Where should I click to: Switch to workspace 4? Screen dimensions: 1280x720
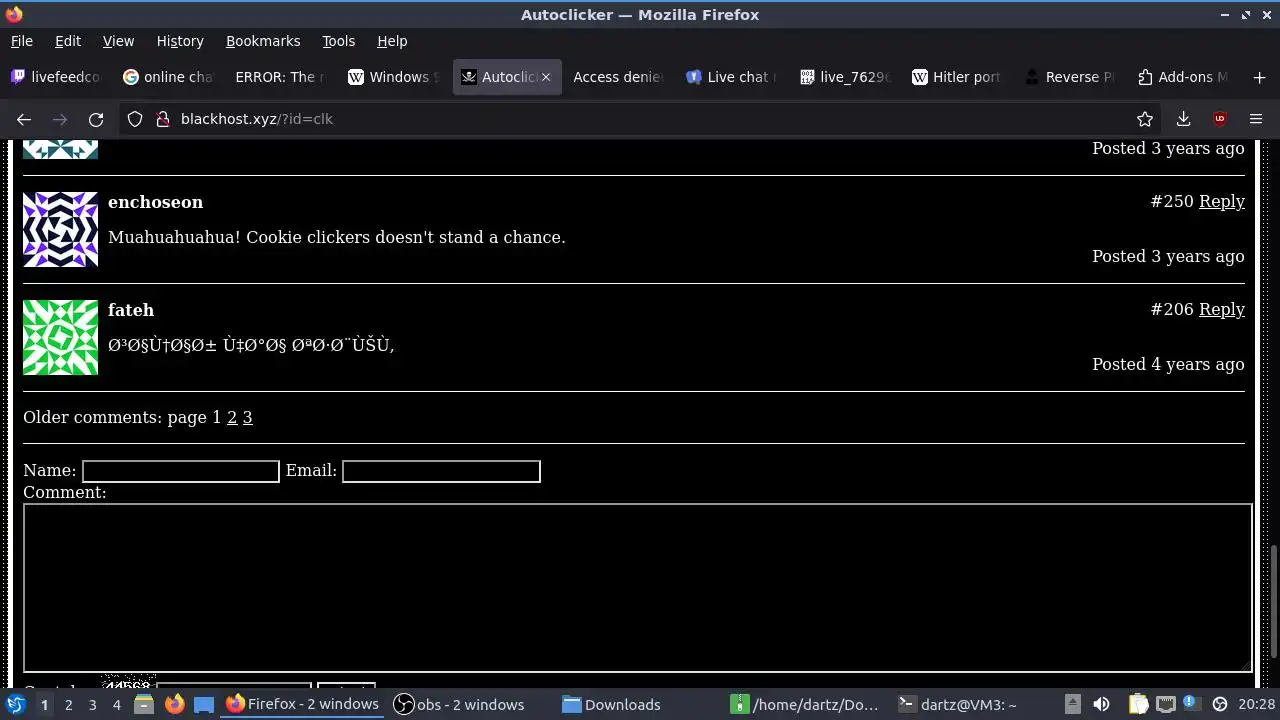[116, 705]
